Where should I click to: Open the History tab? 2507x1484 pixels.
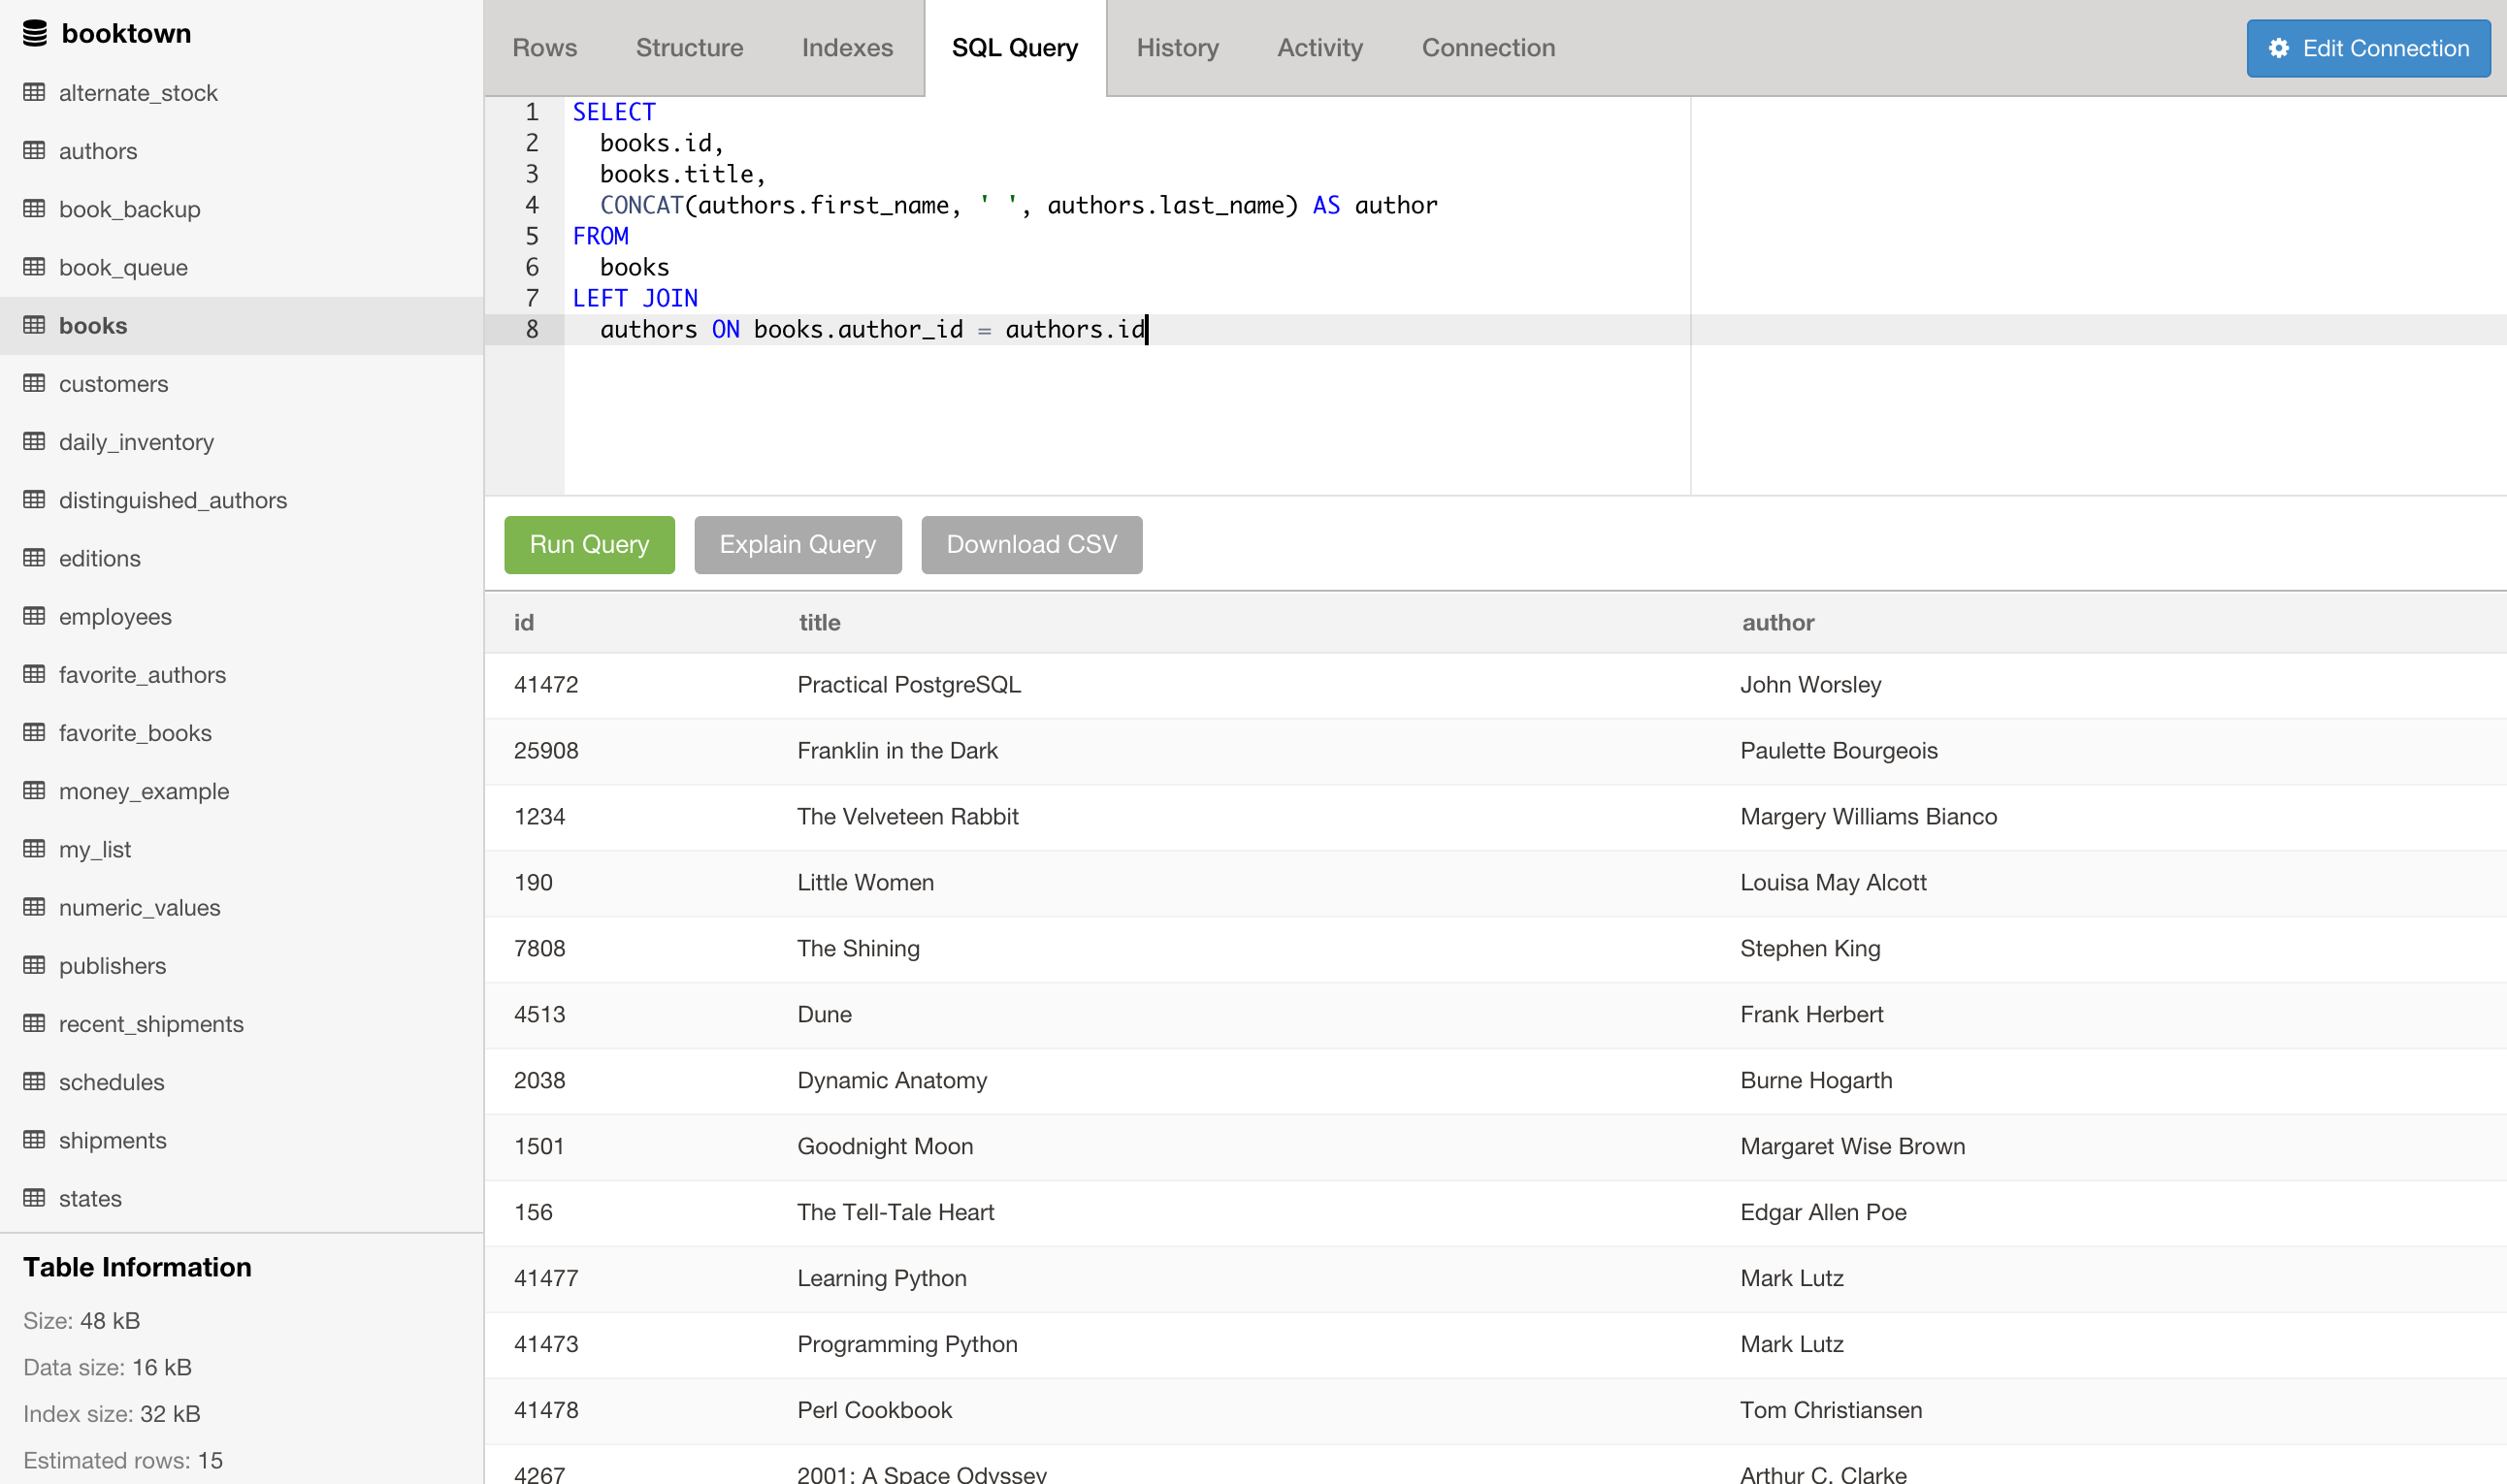tap(1177, 48)
